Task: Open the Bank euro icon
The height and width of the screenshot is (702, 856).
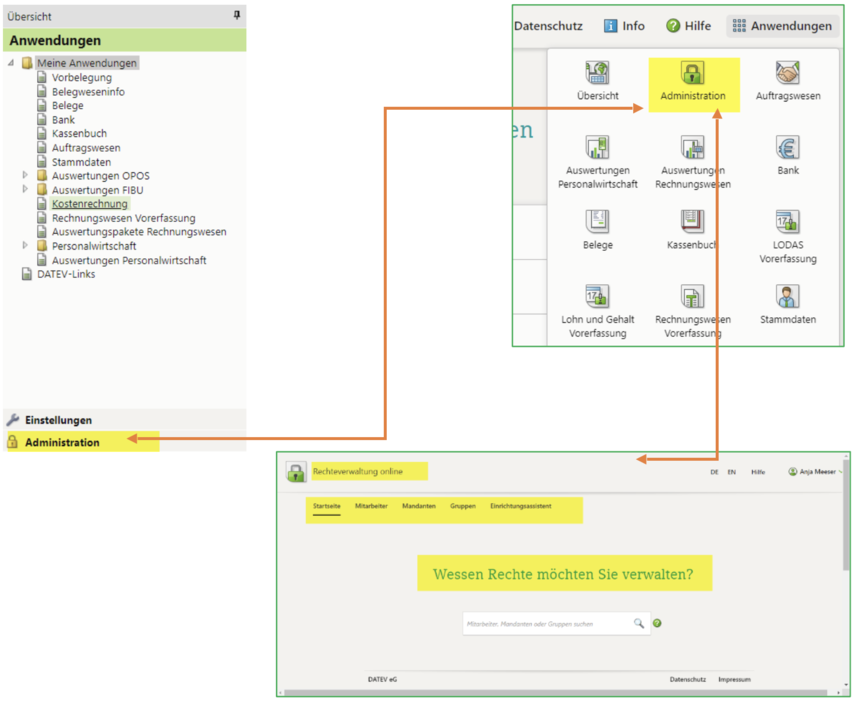Action: point(787,147)
